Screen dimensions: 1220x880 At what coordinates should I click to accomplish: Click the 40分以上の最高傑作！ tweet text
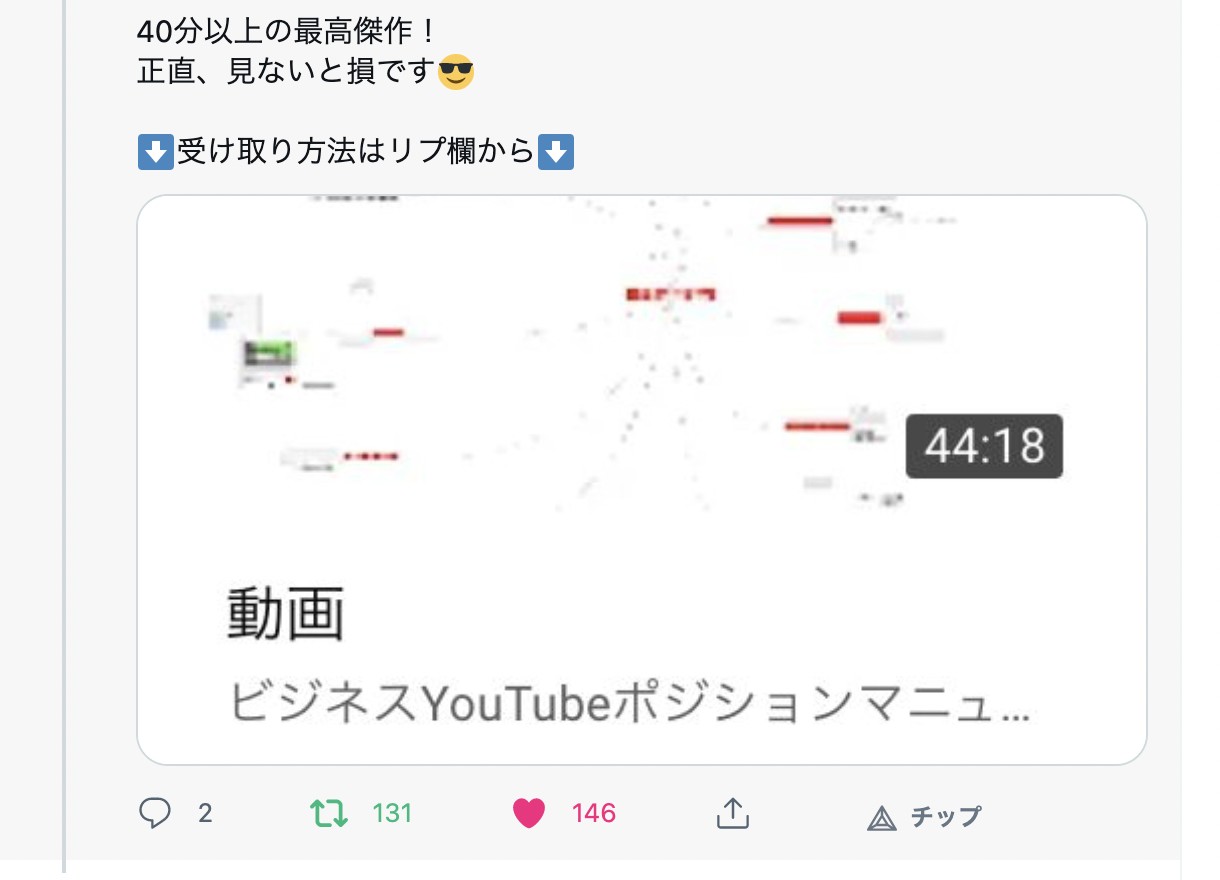pos(287,31)
